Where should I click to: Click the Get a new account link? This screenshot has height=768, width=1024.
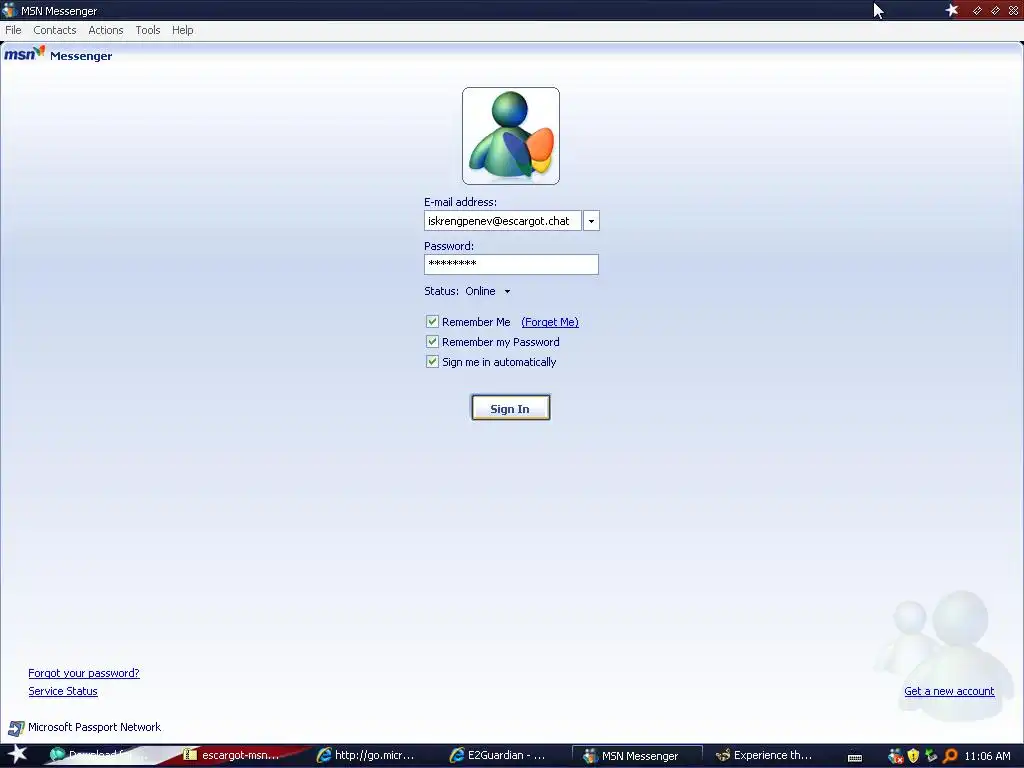coord(949,691)
